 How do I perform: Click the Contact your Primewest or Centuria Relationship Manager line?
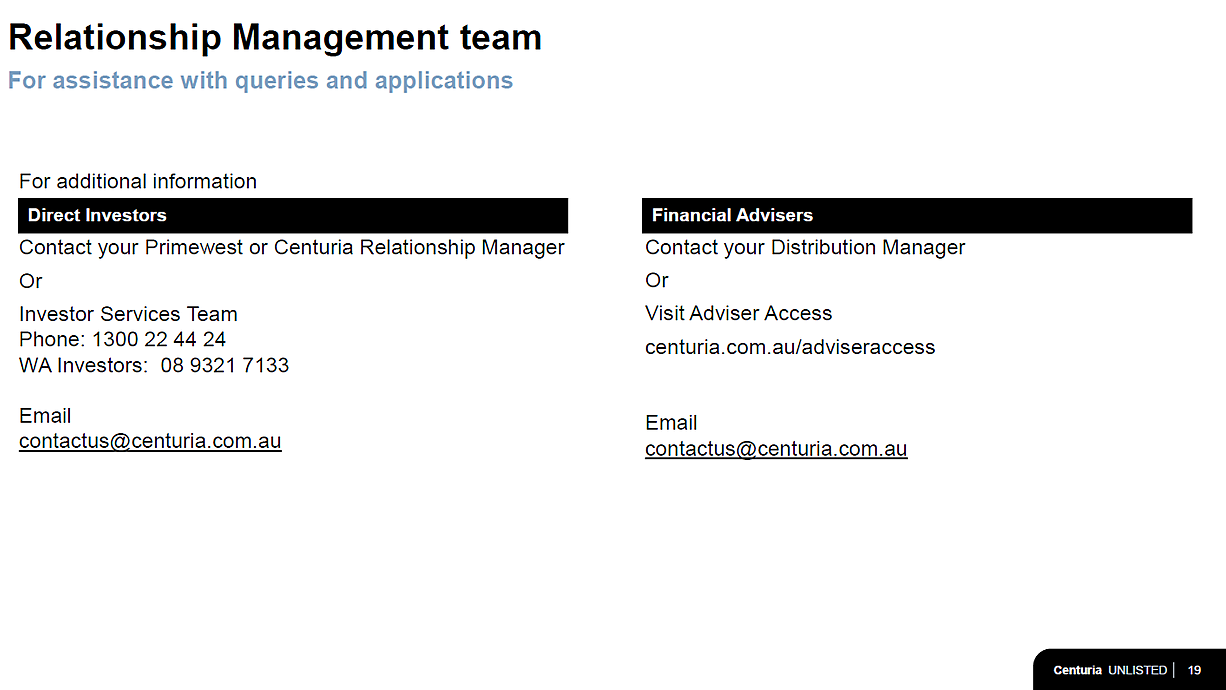click(292, 247)
